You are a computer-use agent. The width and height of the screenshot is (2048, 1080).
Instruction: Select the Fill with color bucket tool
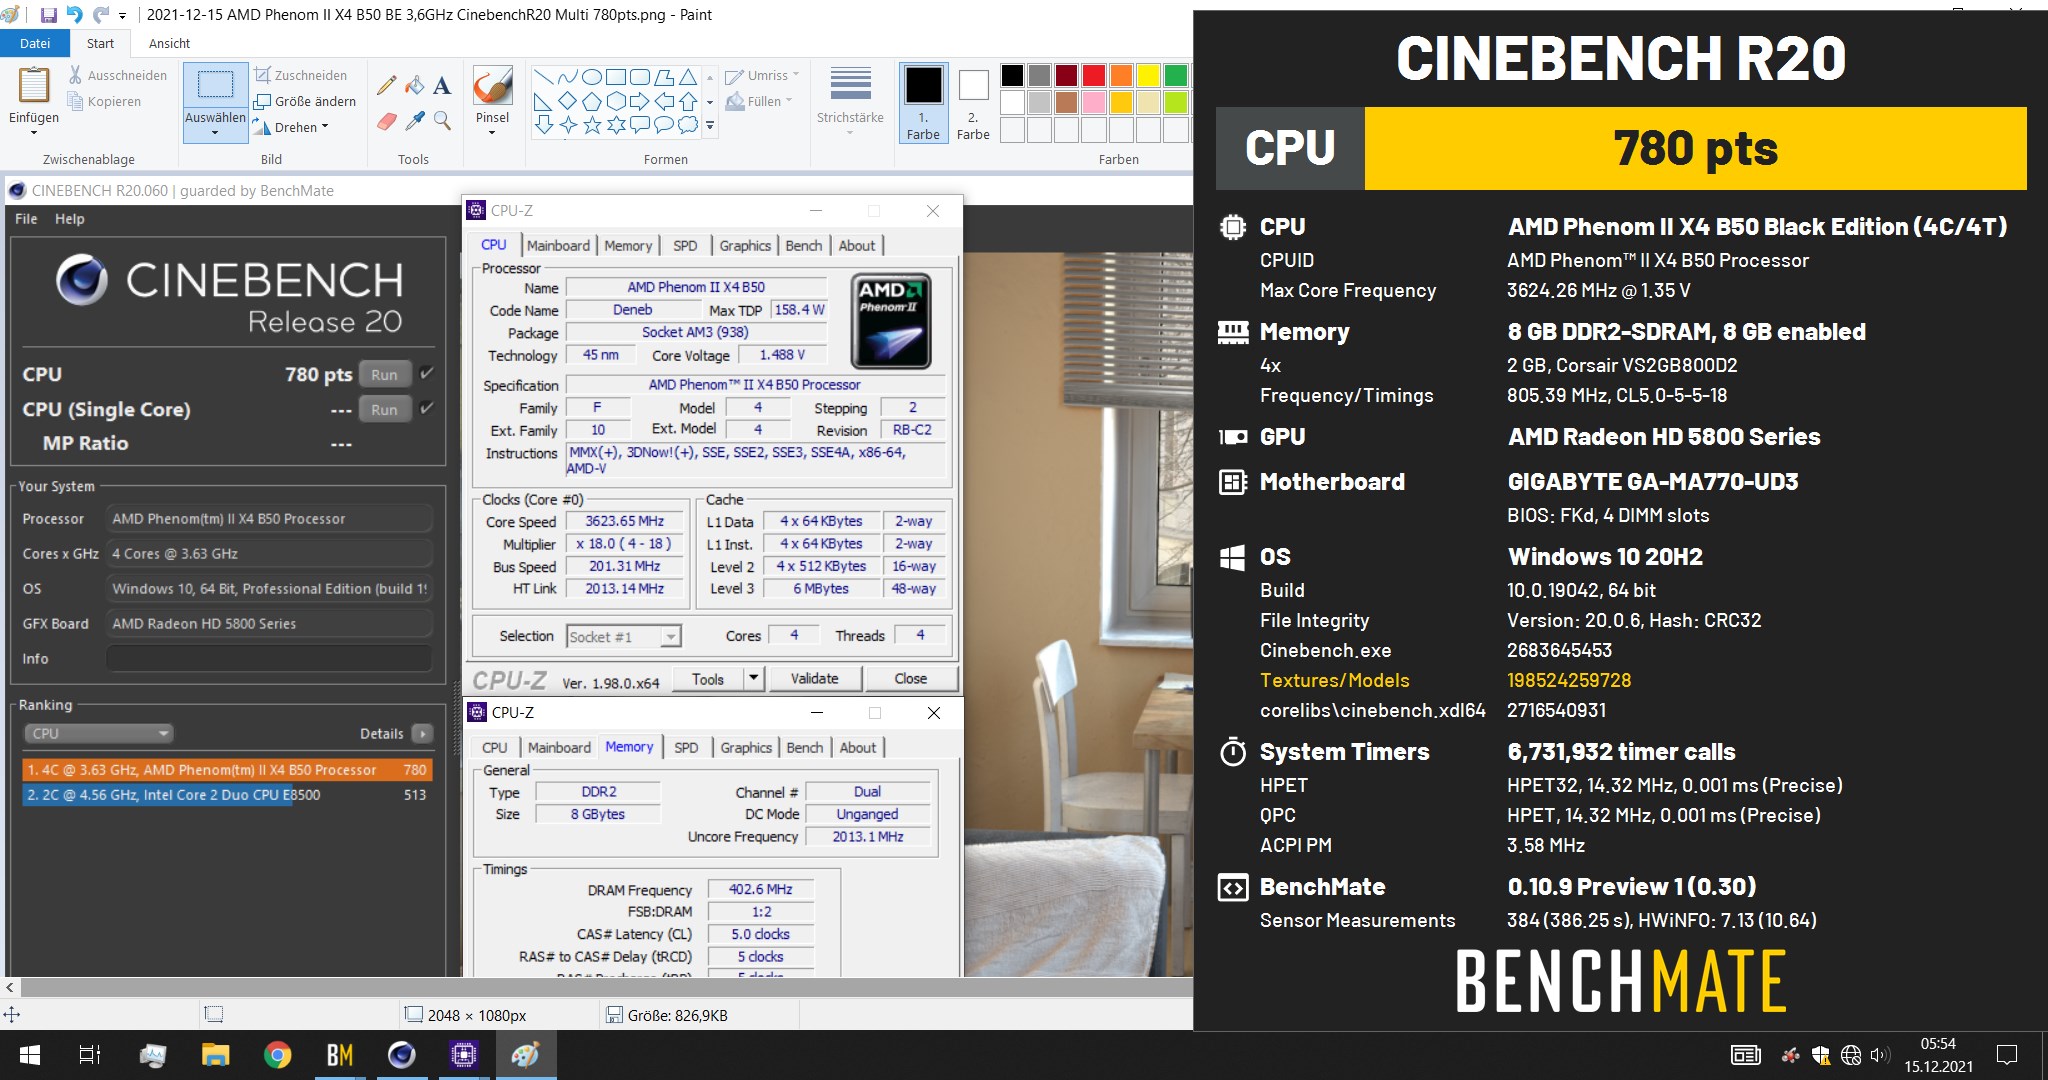point(414,85)
